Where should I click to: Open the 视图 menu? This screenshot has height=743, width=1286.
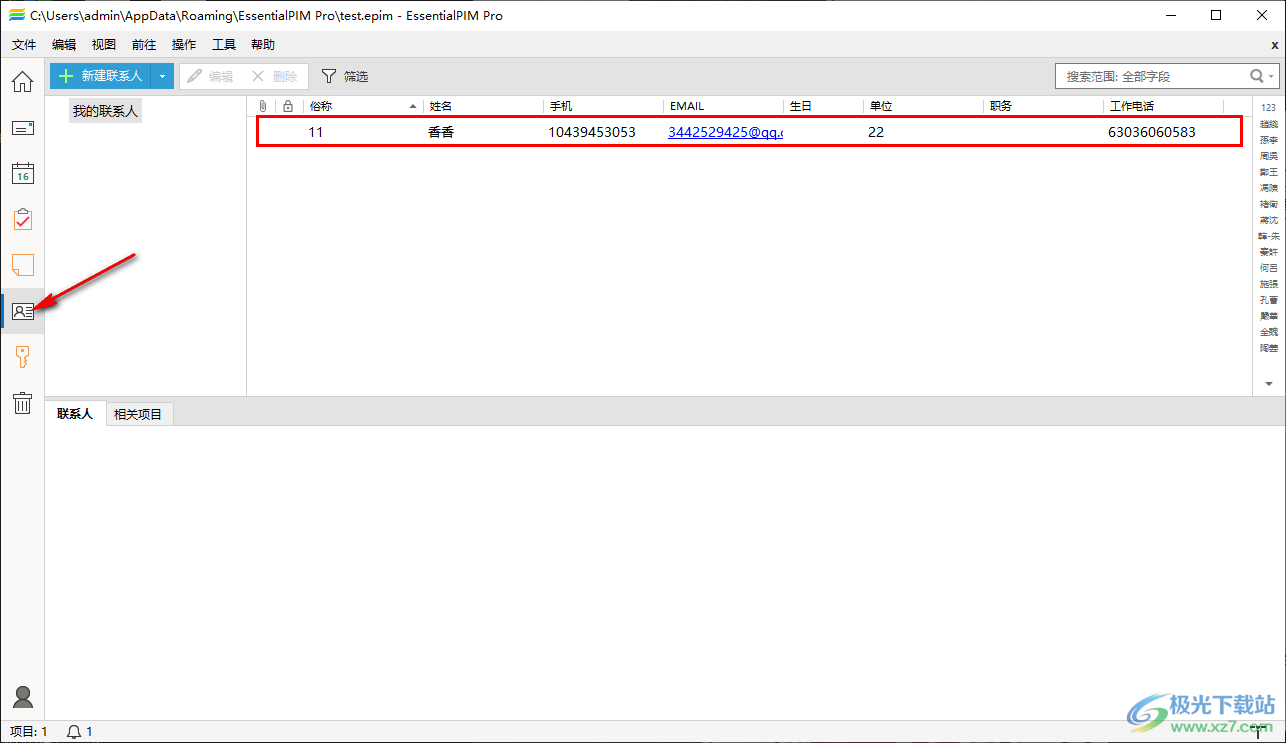104,45
